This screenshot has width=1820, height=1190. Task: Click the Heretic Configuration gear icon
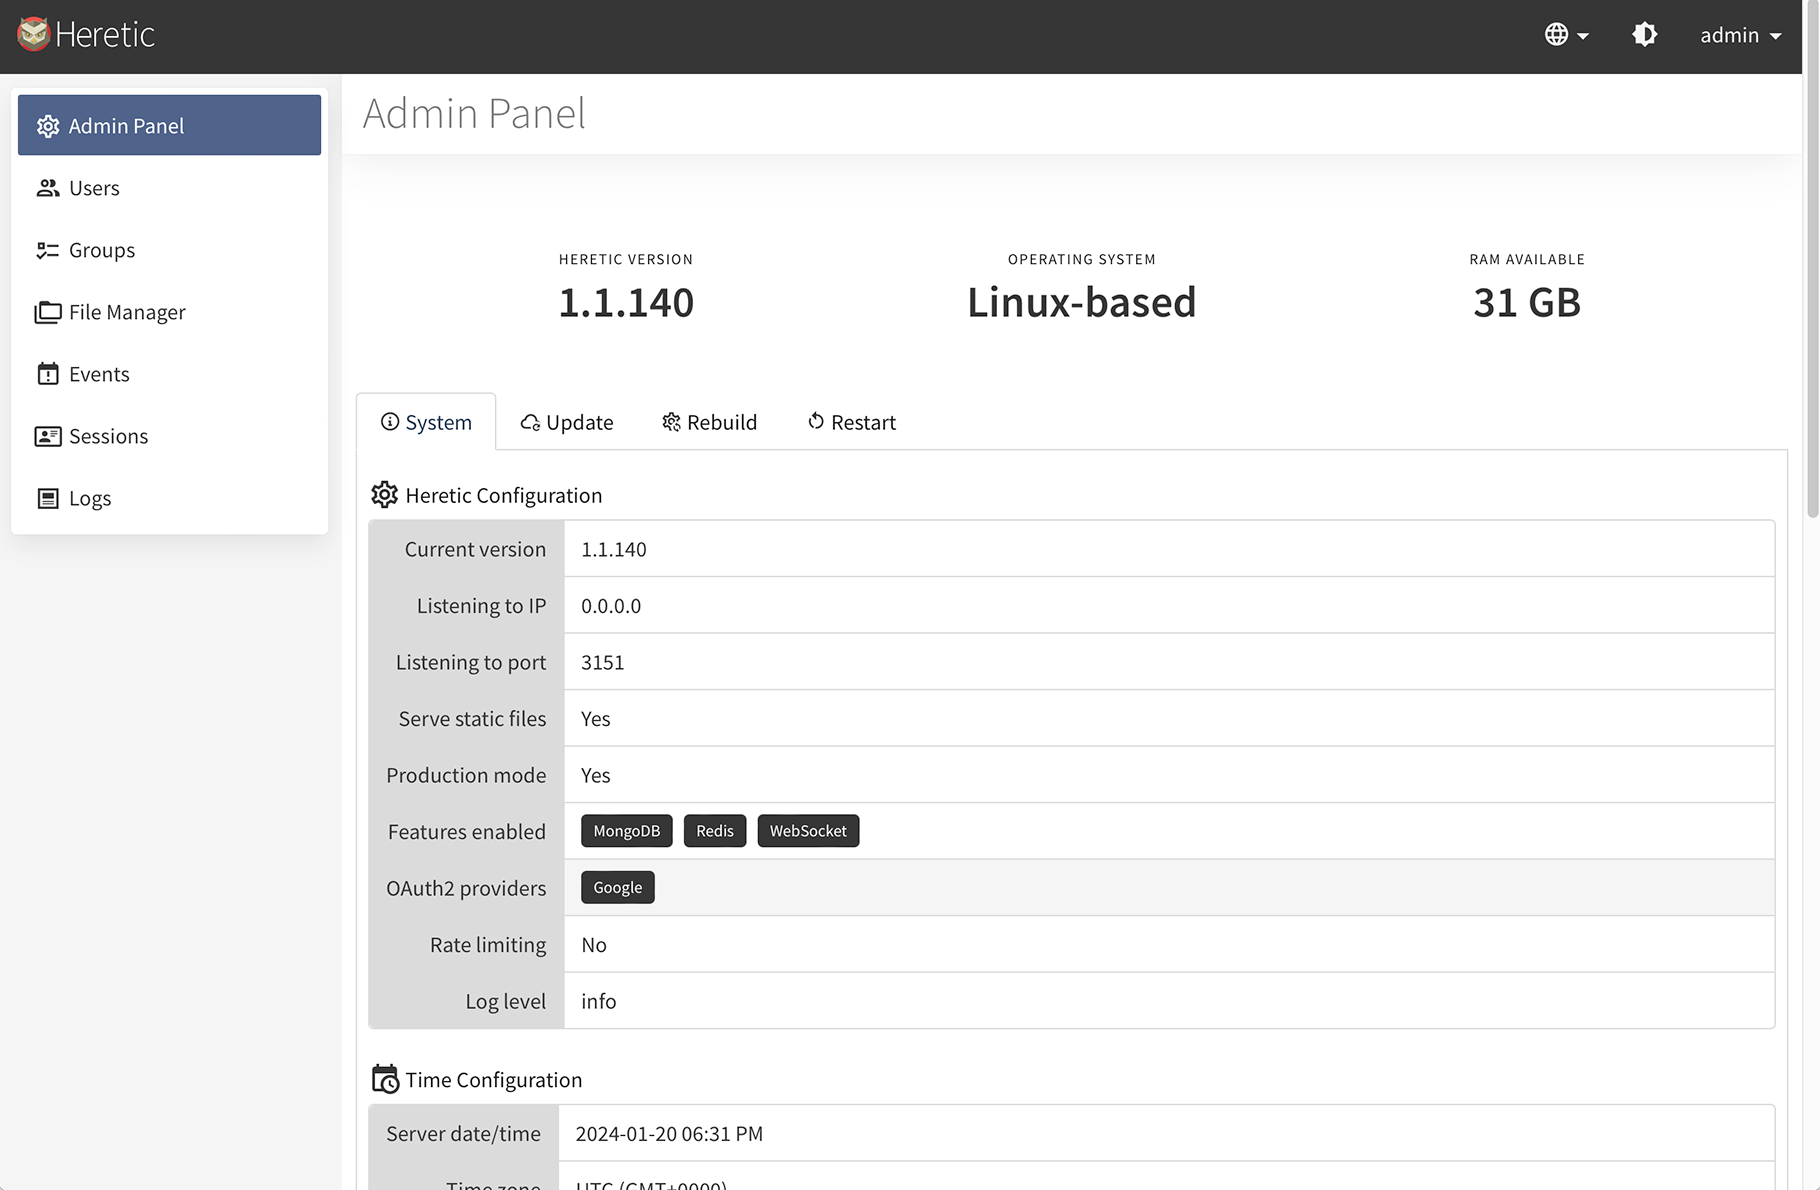385,495
